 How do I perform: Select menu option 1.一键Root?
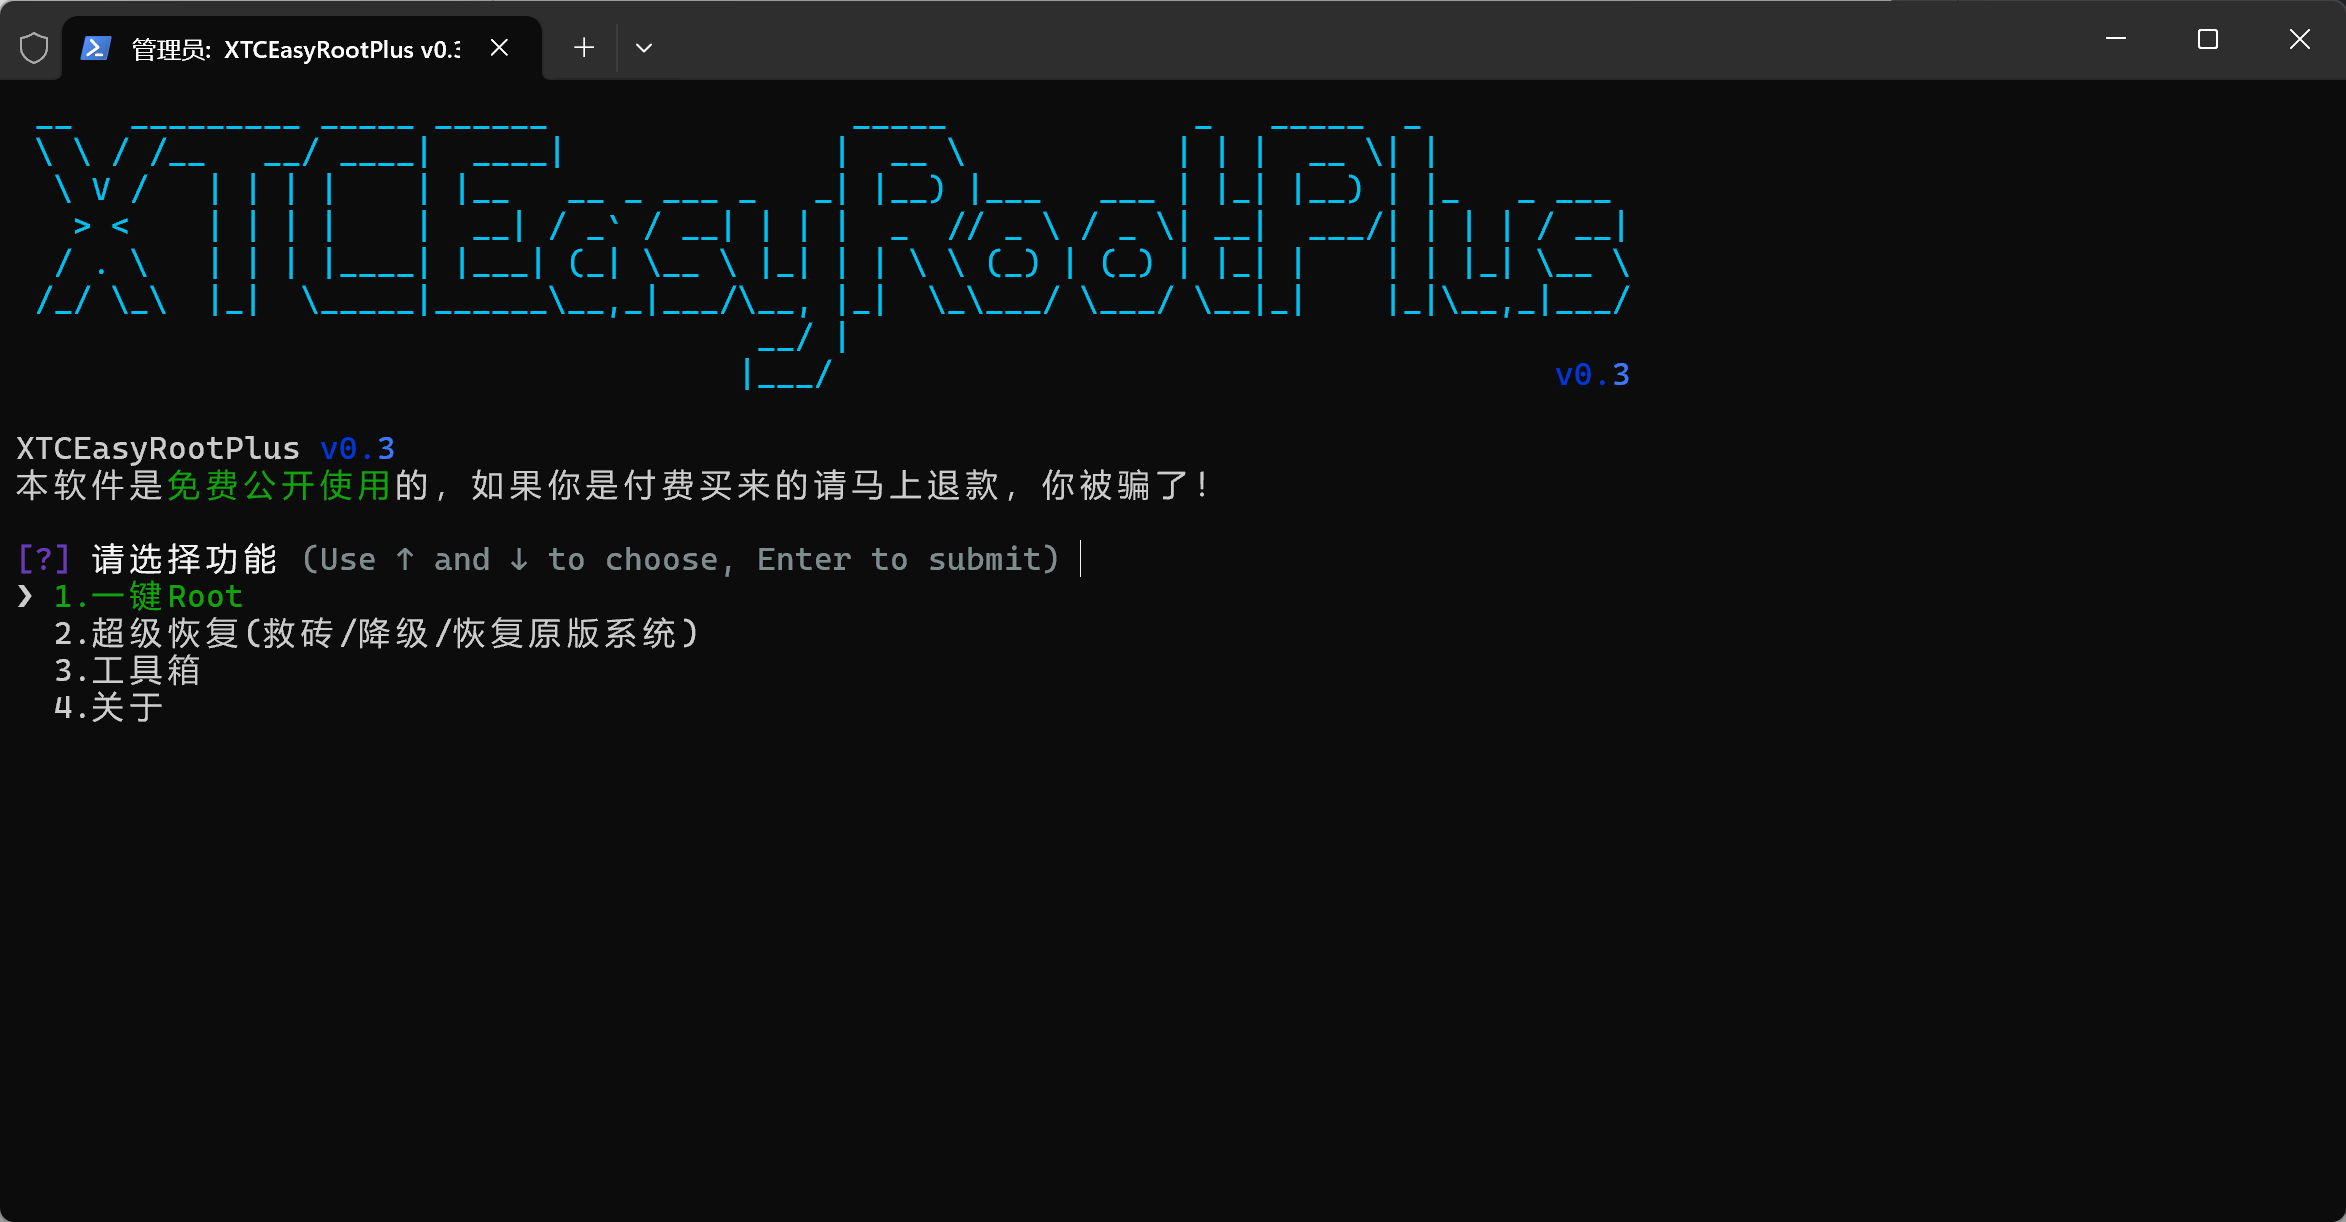(148, 597)
